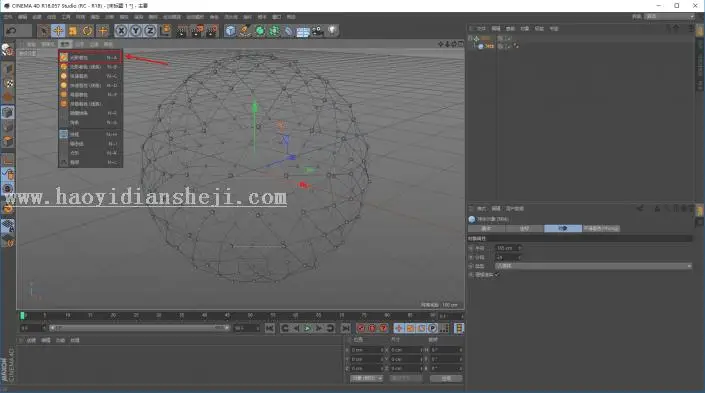Screen dimensions: 705x393
Task: Select the sphere object in the Object Manager
Action: (490, 46)
